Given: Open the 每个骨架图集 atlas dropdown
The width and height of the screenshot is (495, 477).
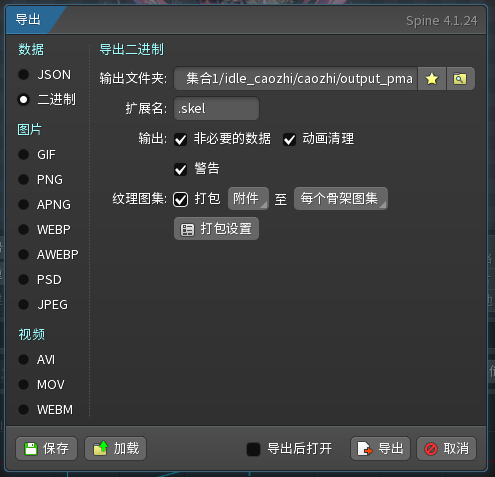Looking at the screenshot, I should [341, 199].
